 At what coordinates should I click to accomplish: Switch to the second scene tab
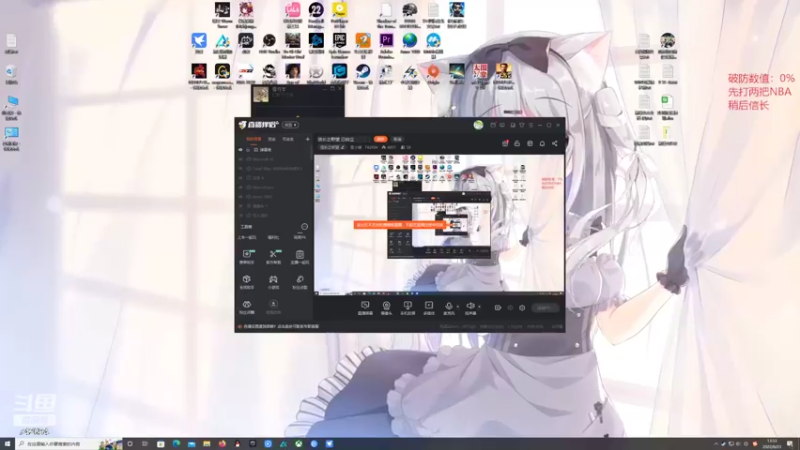coord(272,139)
